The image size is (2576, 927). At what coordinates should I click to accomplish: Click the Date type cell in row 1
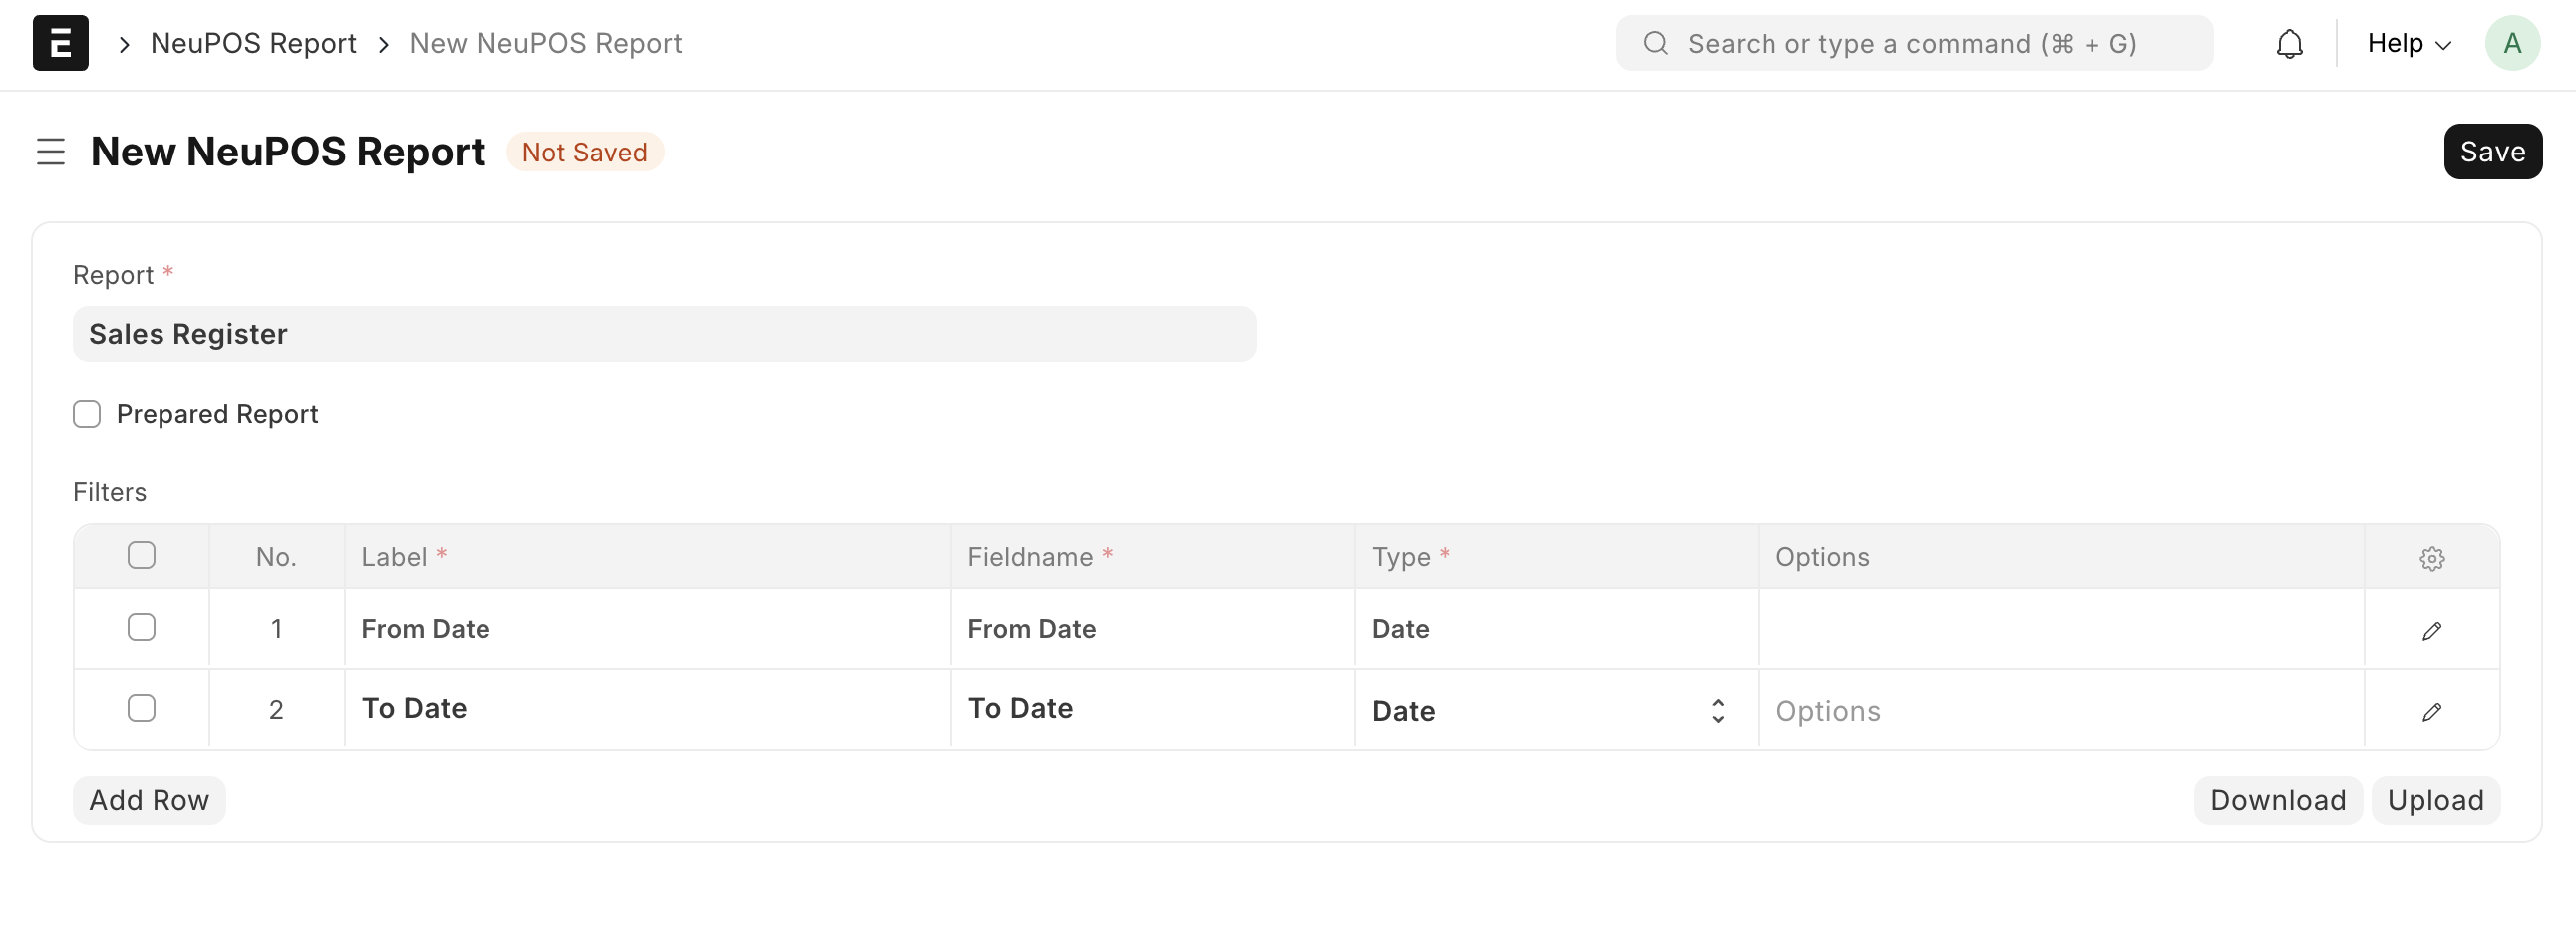(x=1556, y=629)
